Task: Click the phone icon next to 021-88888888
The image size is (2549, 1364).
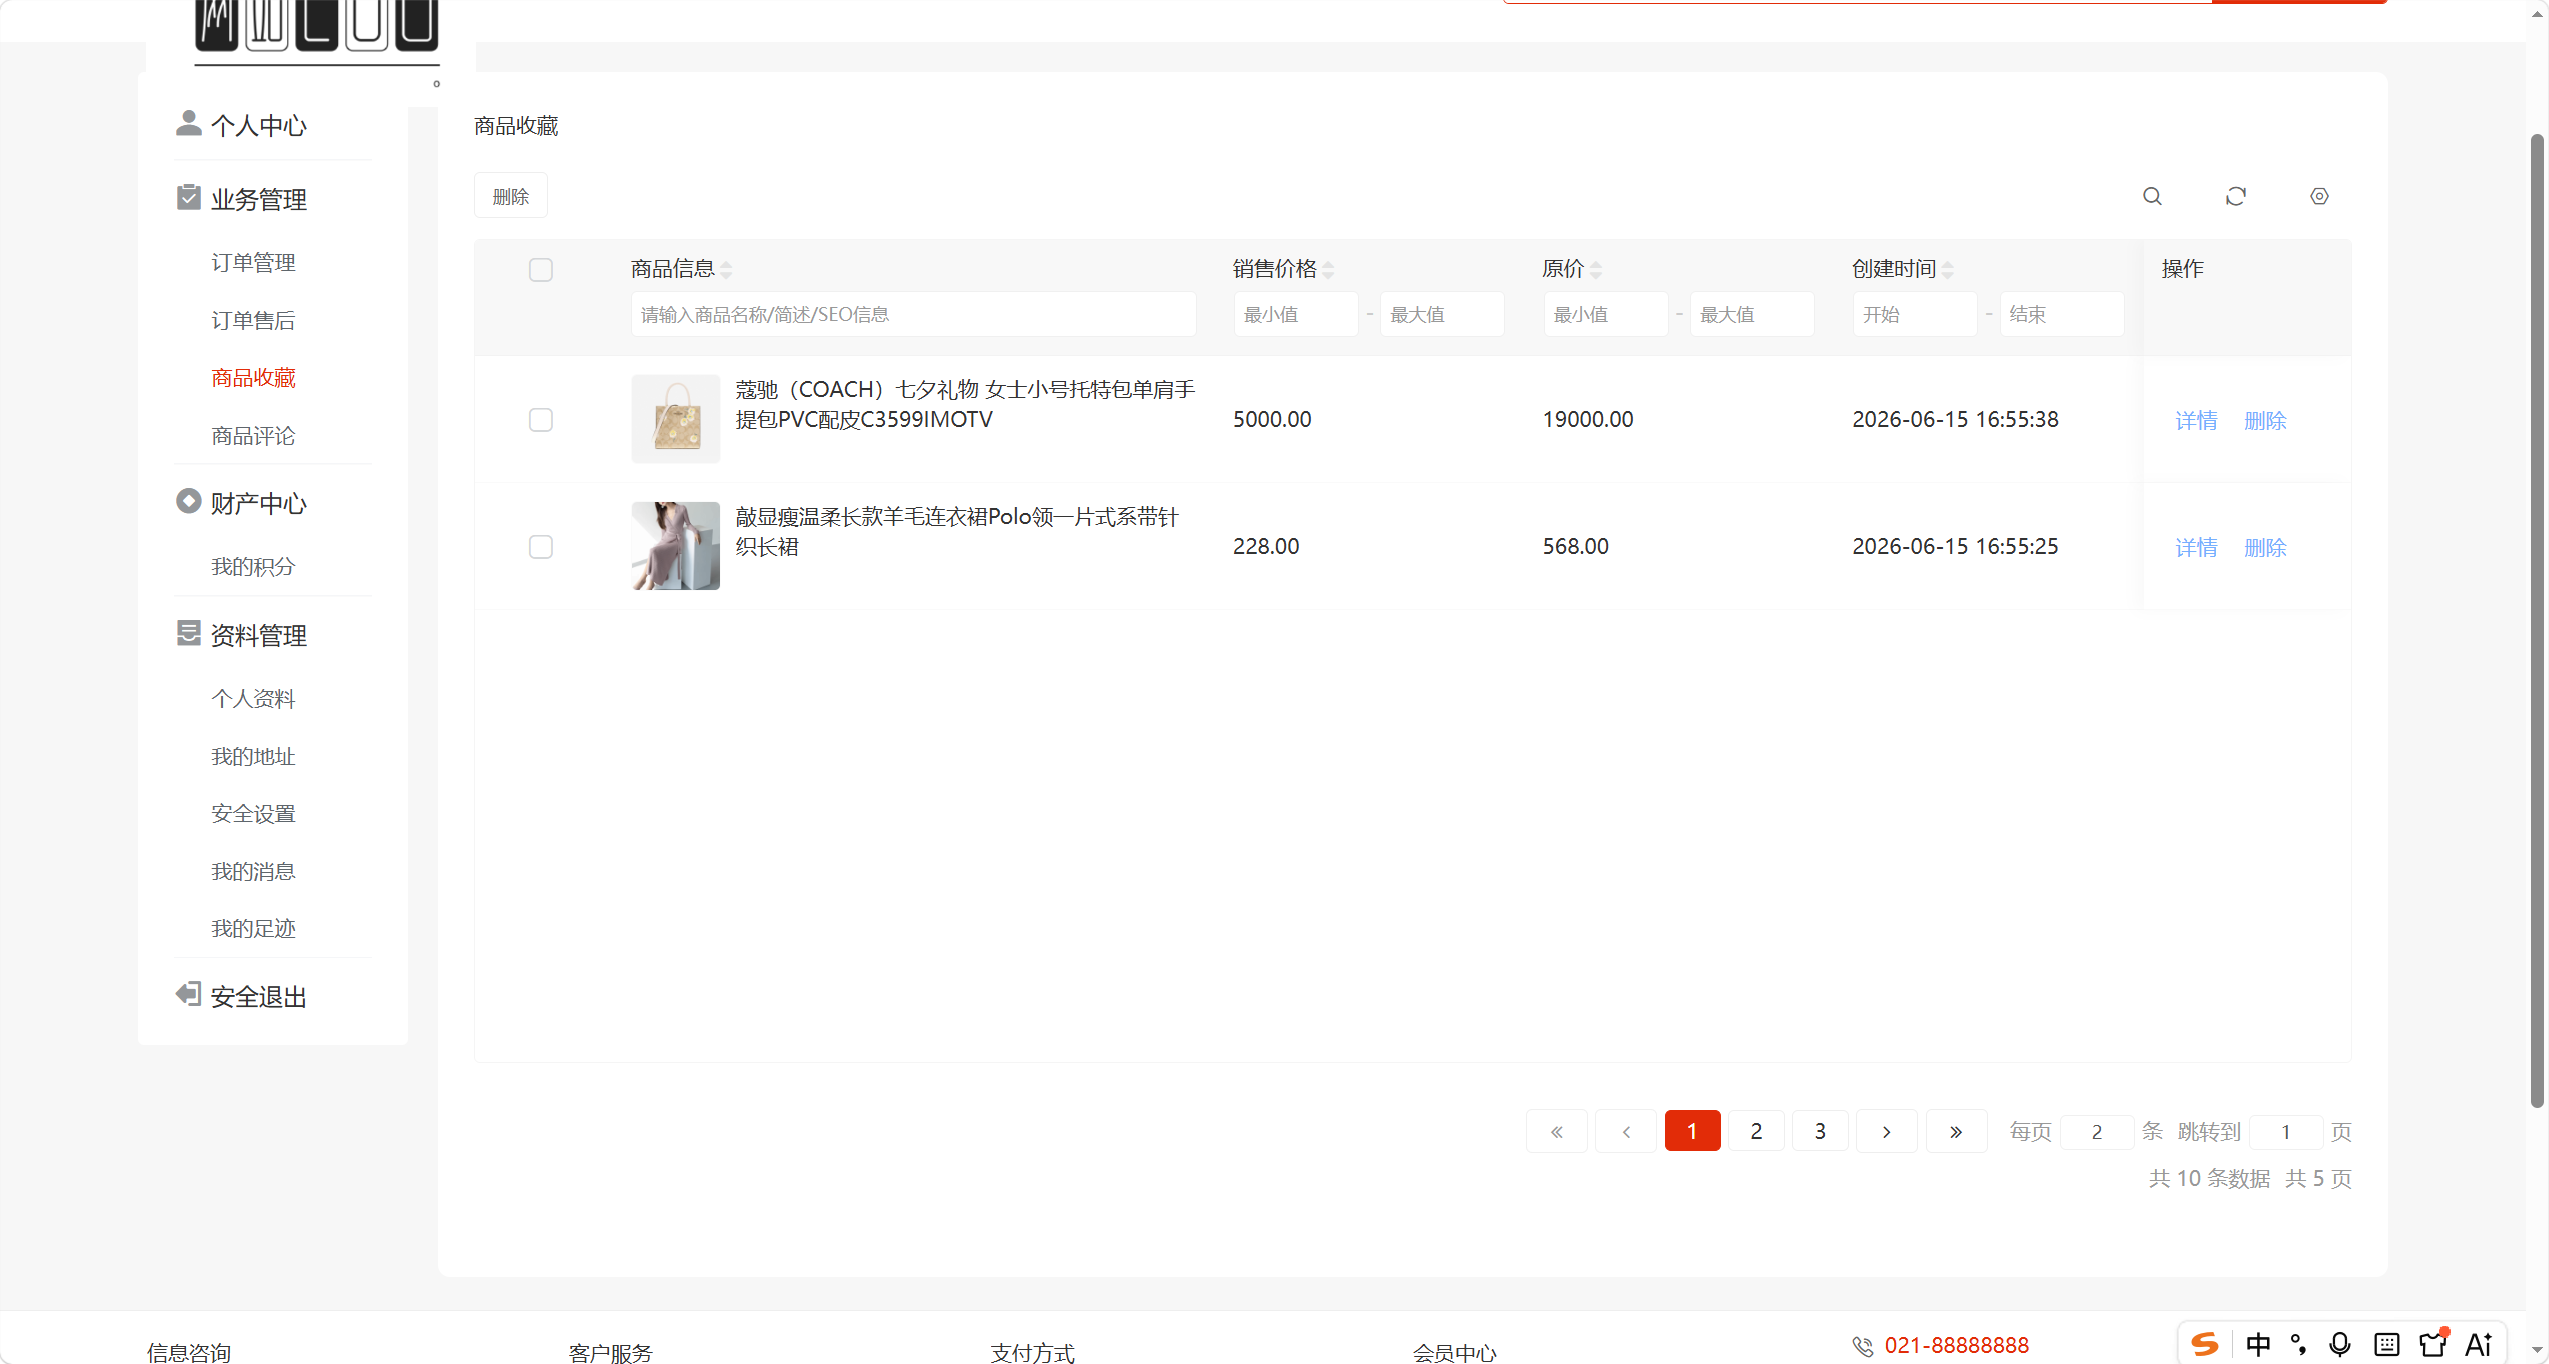Action: click(x=1862, y=1346)
